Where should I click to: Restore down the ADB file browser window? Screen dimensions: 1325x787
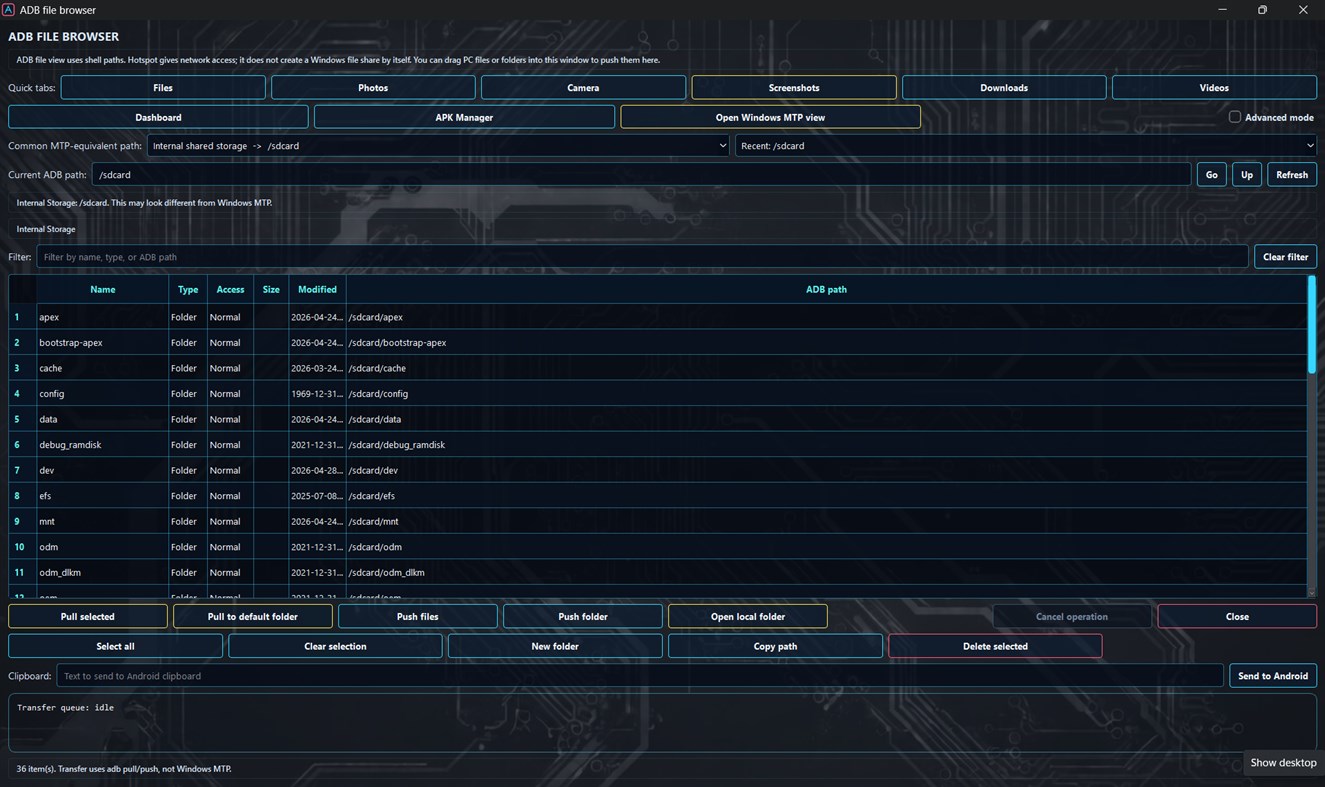pos(1262,10)
